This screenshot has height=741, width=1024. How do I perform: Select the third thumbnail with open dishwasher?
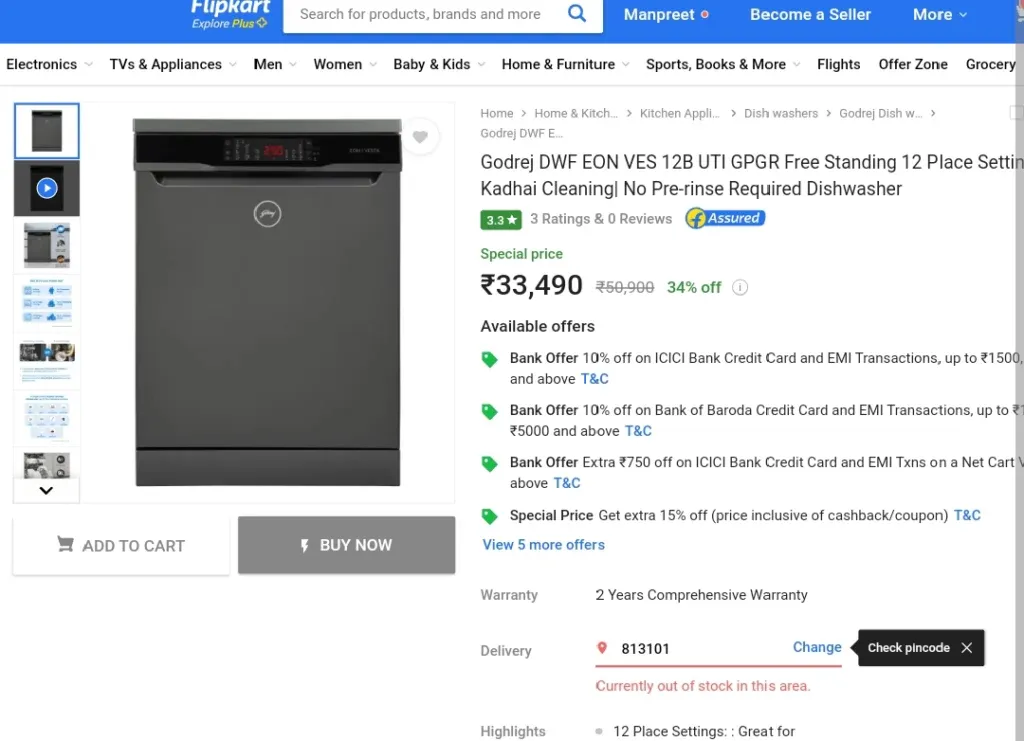[47, 245]
